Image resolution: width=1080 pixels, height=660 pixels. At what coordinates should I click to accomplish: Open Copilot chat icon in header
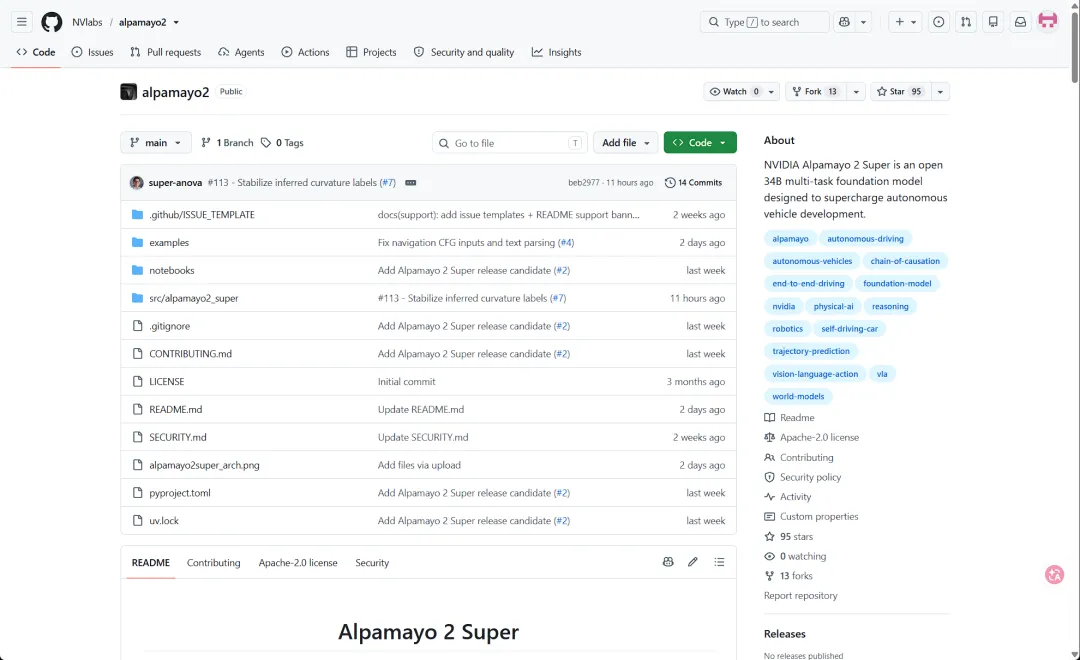[844, 22]
